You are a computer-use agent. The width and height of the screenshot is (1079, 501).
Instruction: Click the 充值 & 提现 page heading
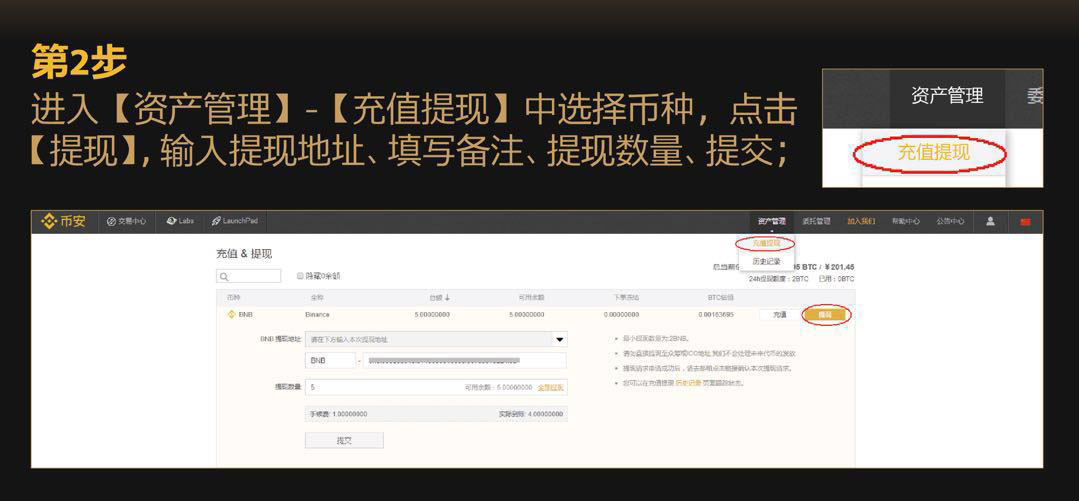click(x=244, y=254)
